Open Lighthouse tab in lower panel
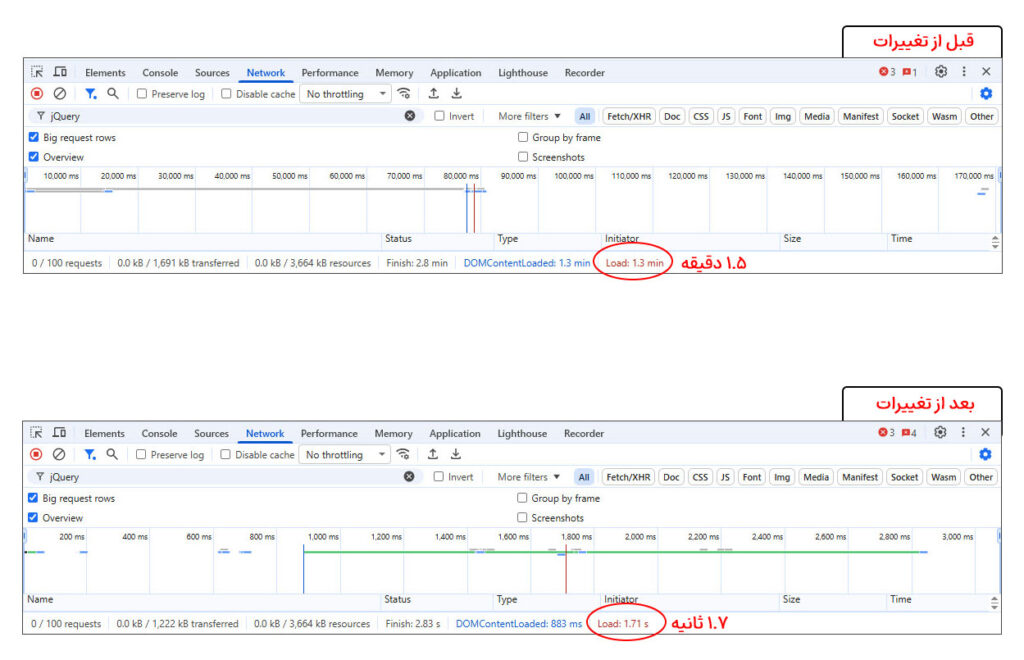The image size is (1024, 660). 522,434
